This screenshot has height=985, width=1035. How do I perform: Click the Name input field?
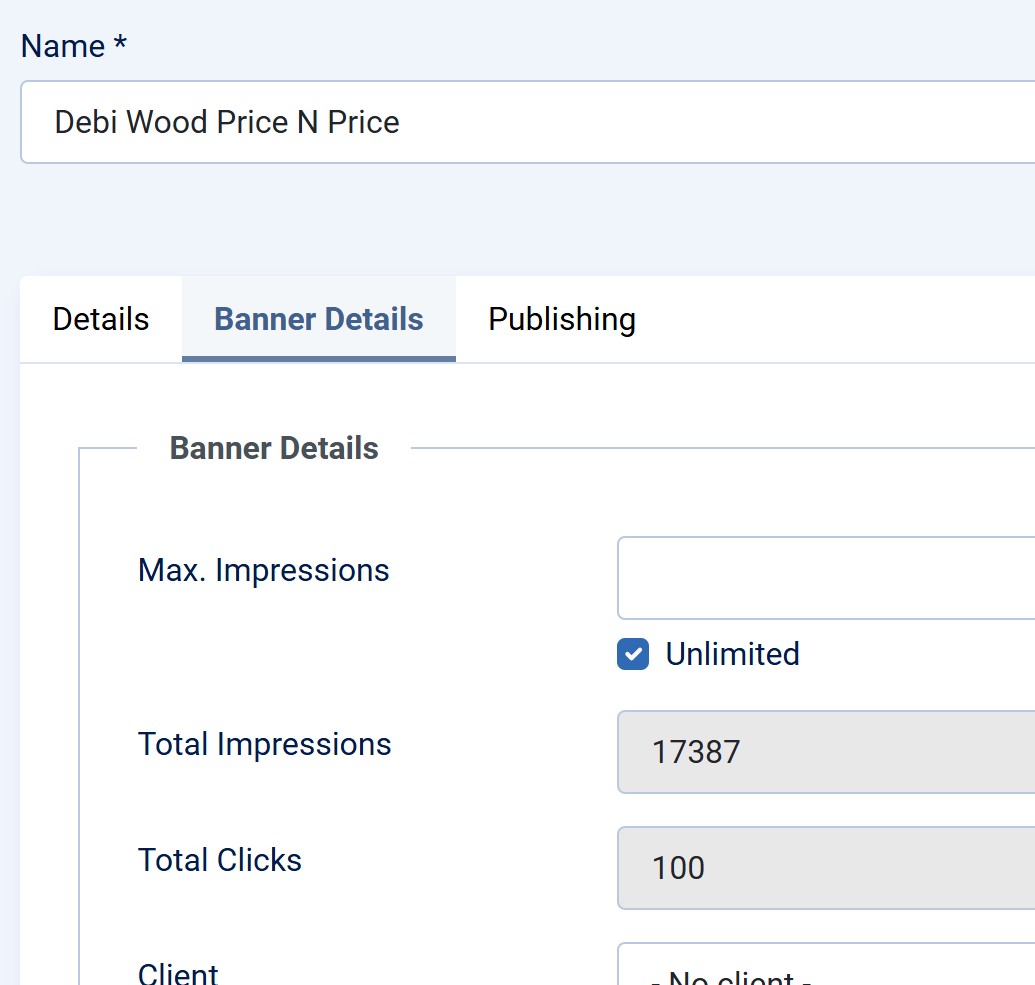600,122
